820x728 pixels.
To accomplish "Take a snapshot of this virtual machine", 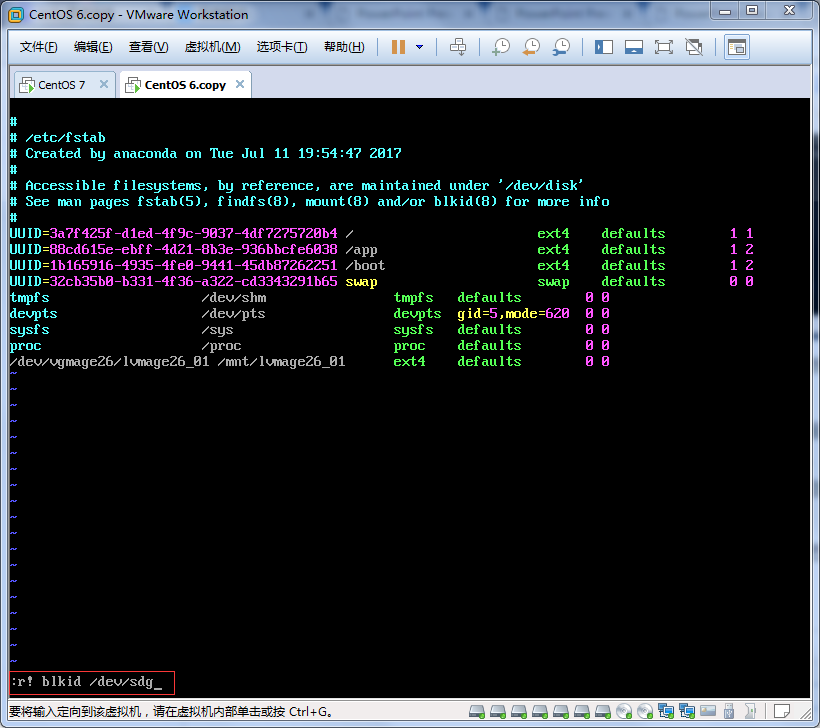I will coord(500,47).
